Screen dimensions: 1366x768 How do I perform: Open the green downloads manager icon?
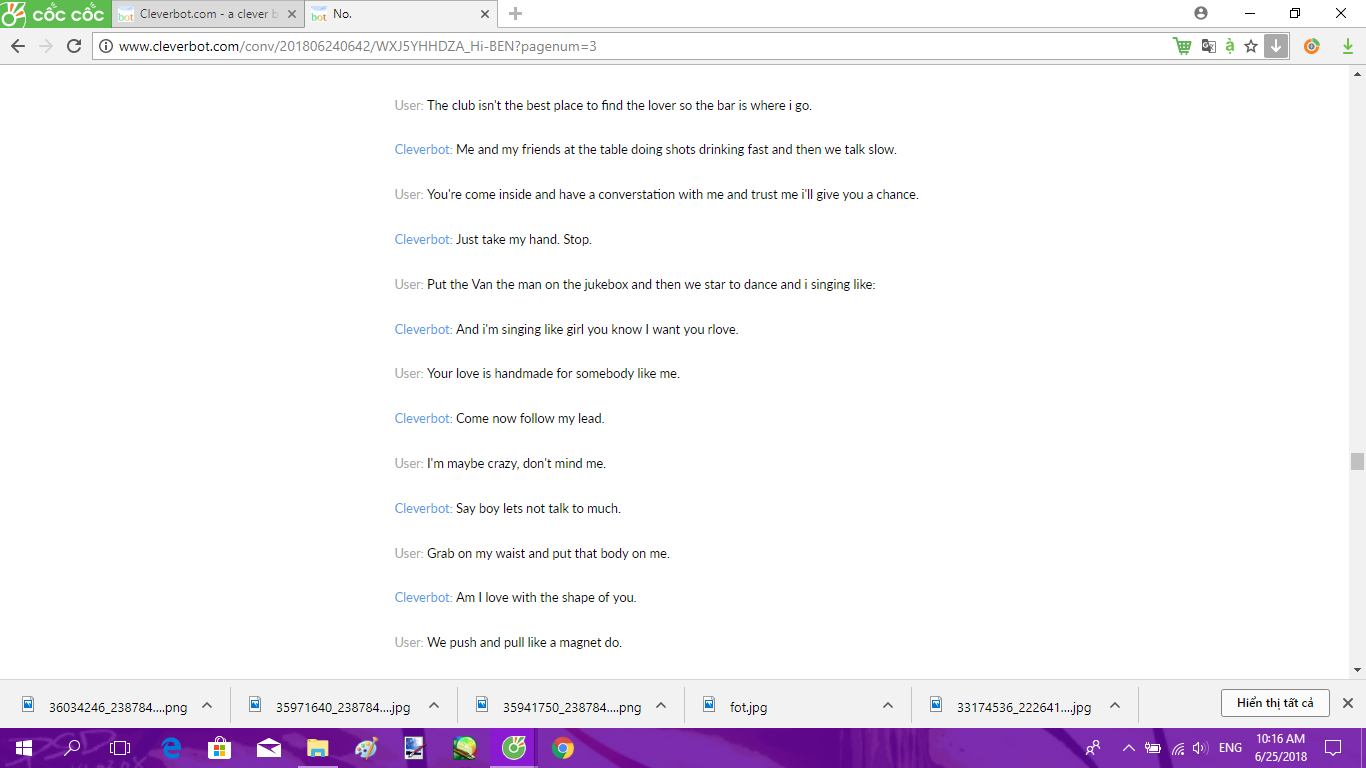pyautogui.click(x=1347, y=46)
